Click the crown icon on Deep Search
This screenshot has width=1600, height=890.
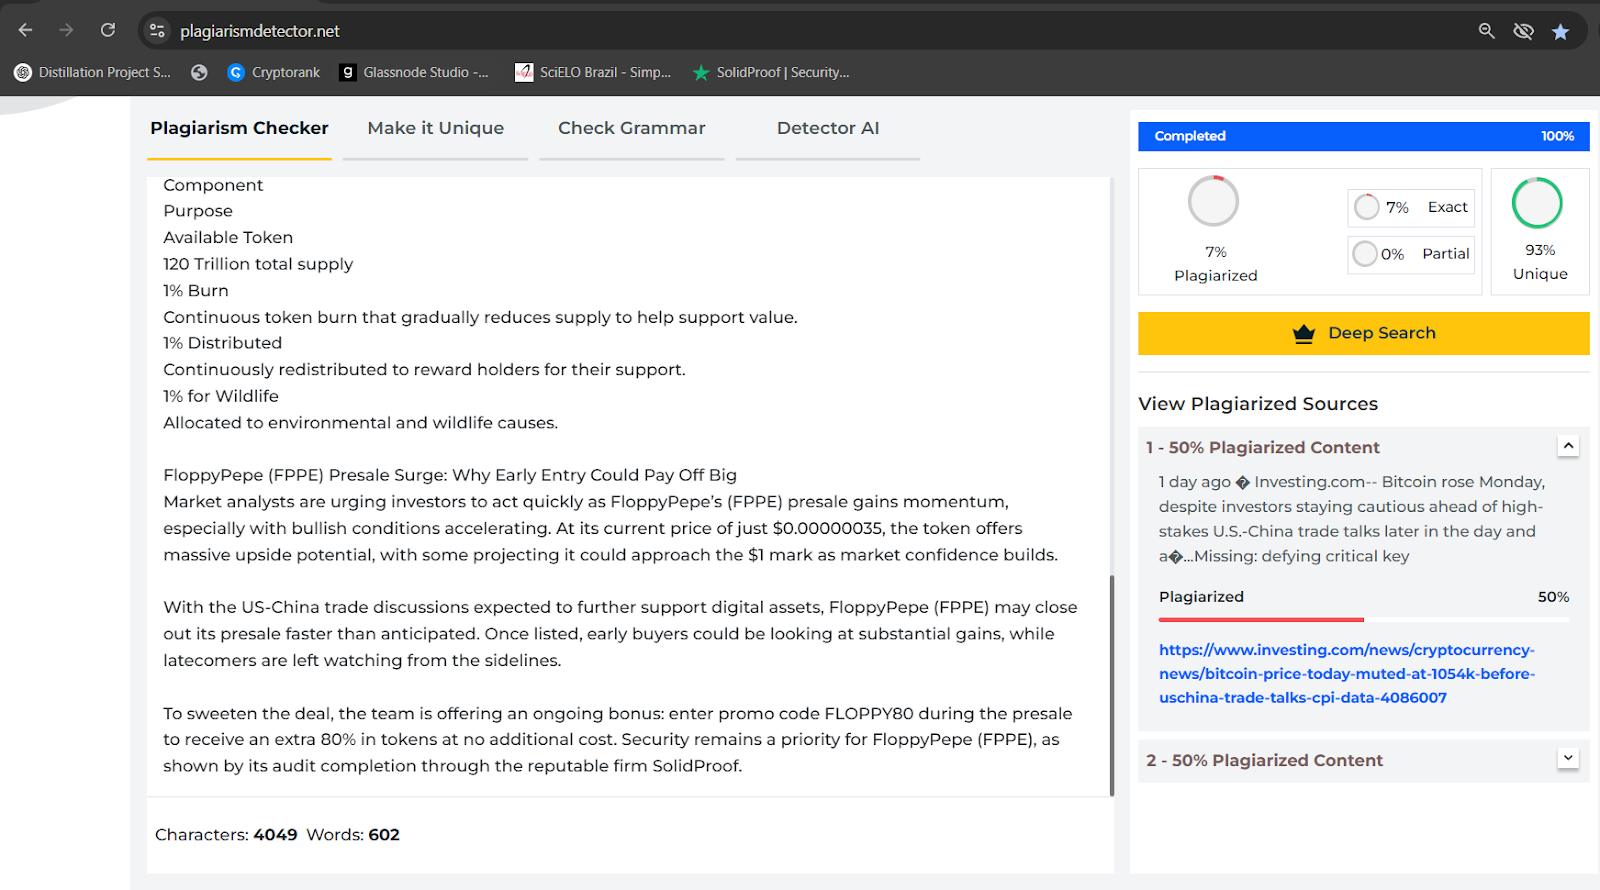coord(1304,333)
